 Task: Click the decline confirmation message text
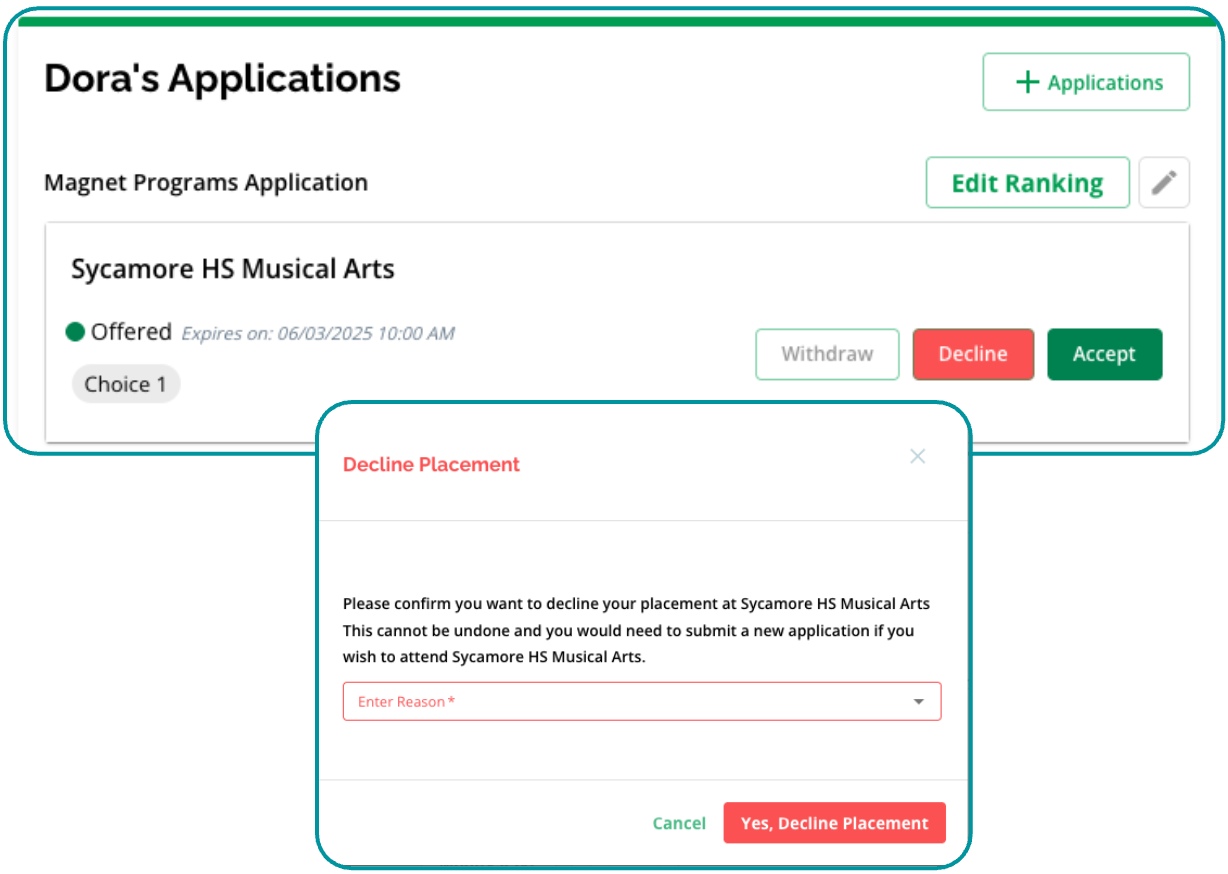click(636, 630)
